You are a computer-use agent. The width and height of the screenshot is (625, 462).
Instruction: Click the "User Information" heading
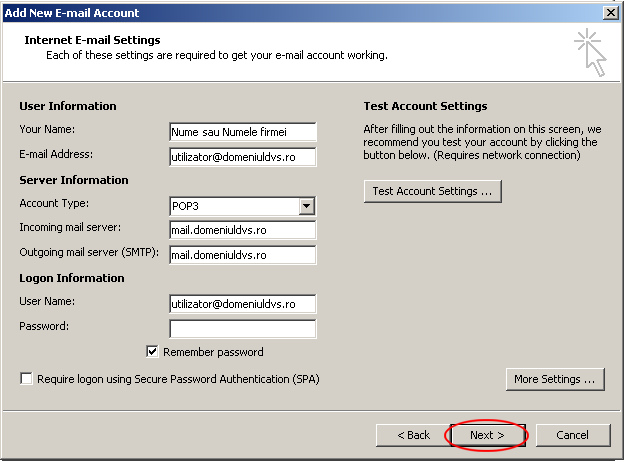pos(68,106)
